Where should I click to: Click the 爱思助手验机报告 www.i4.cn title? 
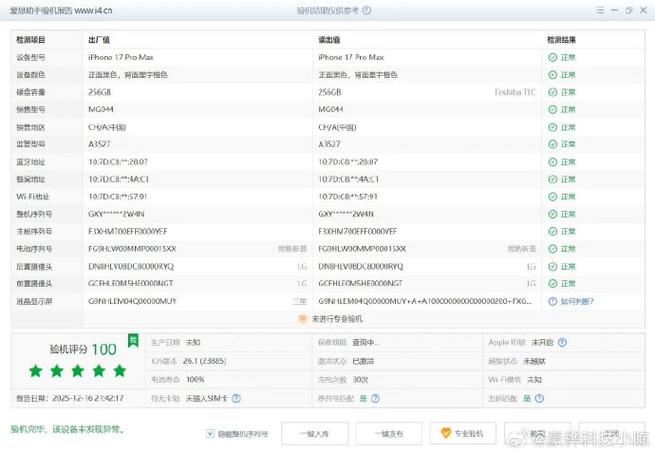(x=61, y=10)
